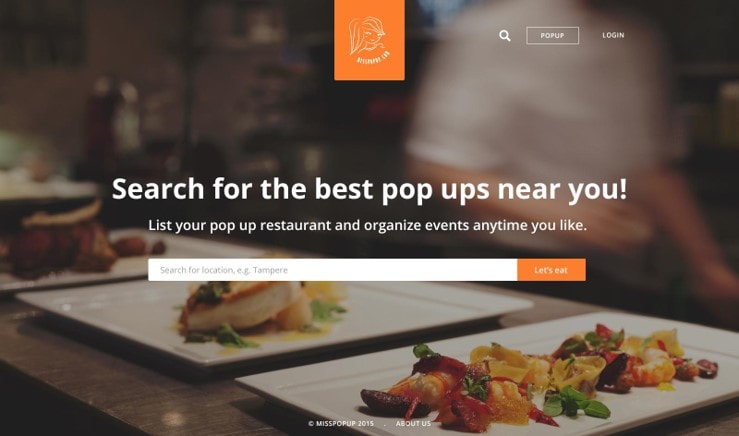The height and width of the screenshot is (436, 739).
Task: Click the © MISSPOPUP 2015 footer text
Action: (x=341, y=423)
